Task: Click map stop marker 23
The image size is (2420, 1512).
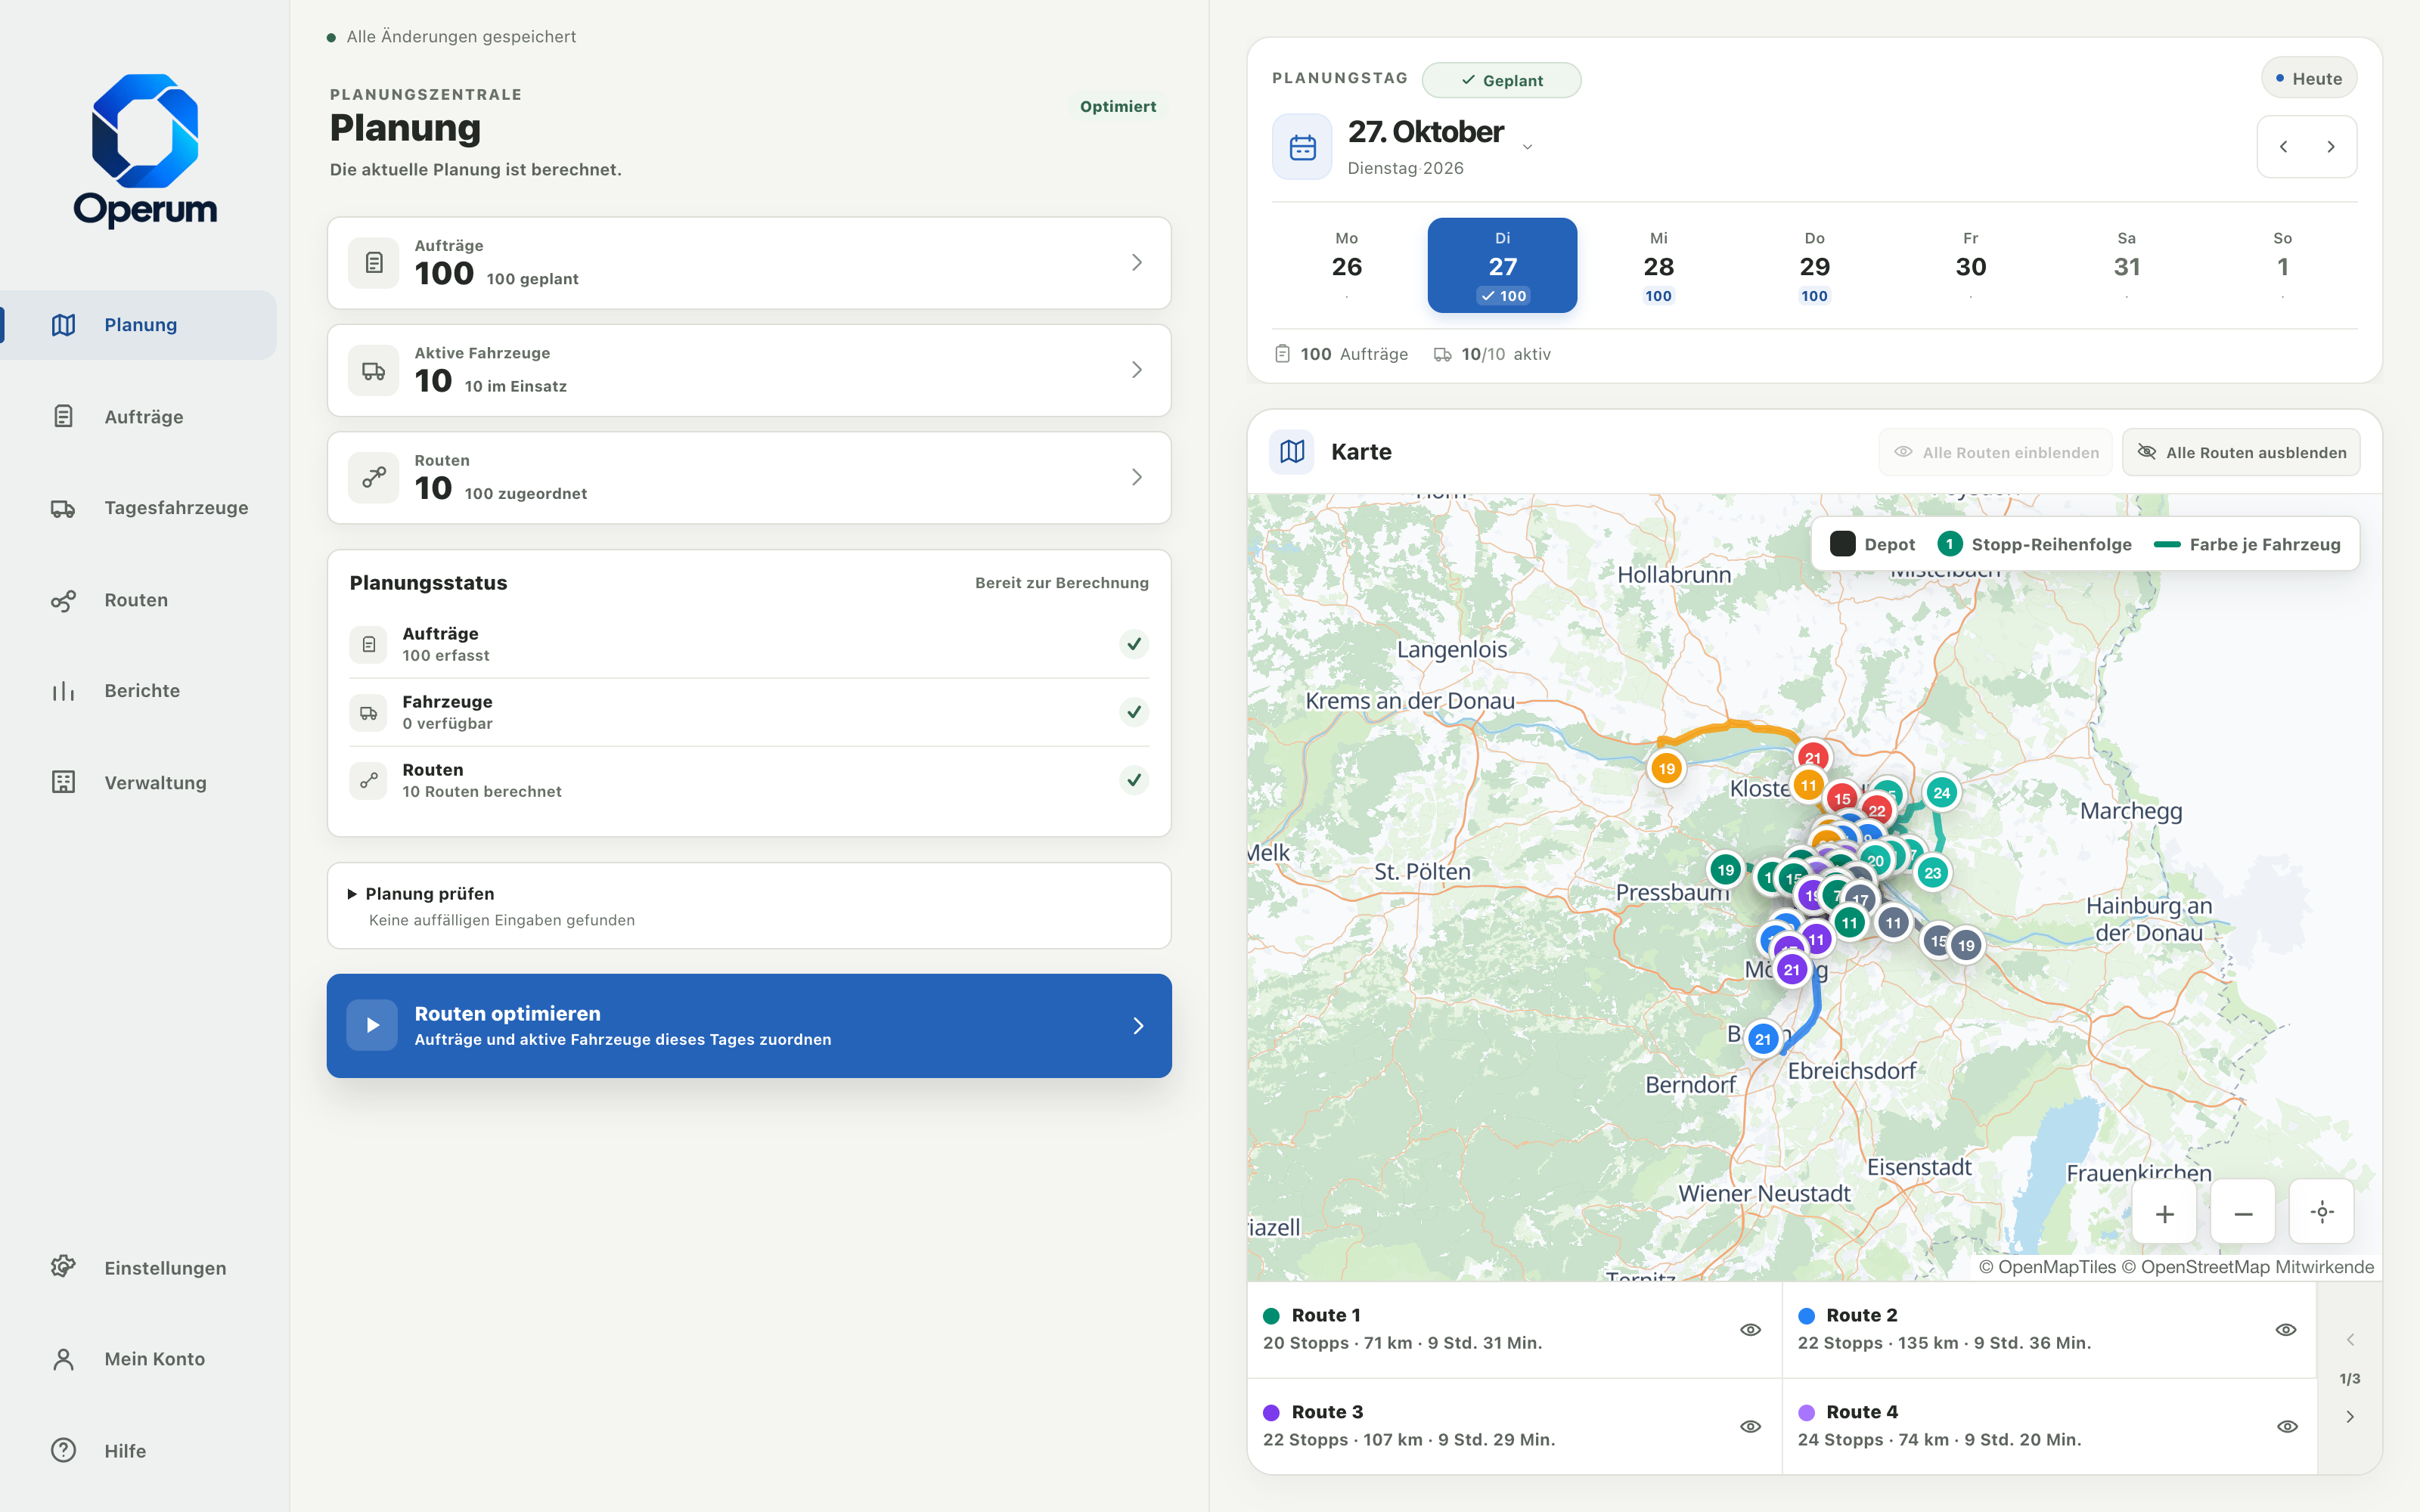Action: tap(1932, 873)
